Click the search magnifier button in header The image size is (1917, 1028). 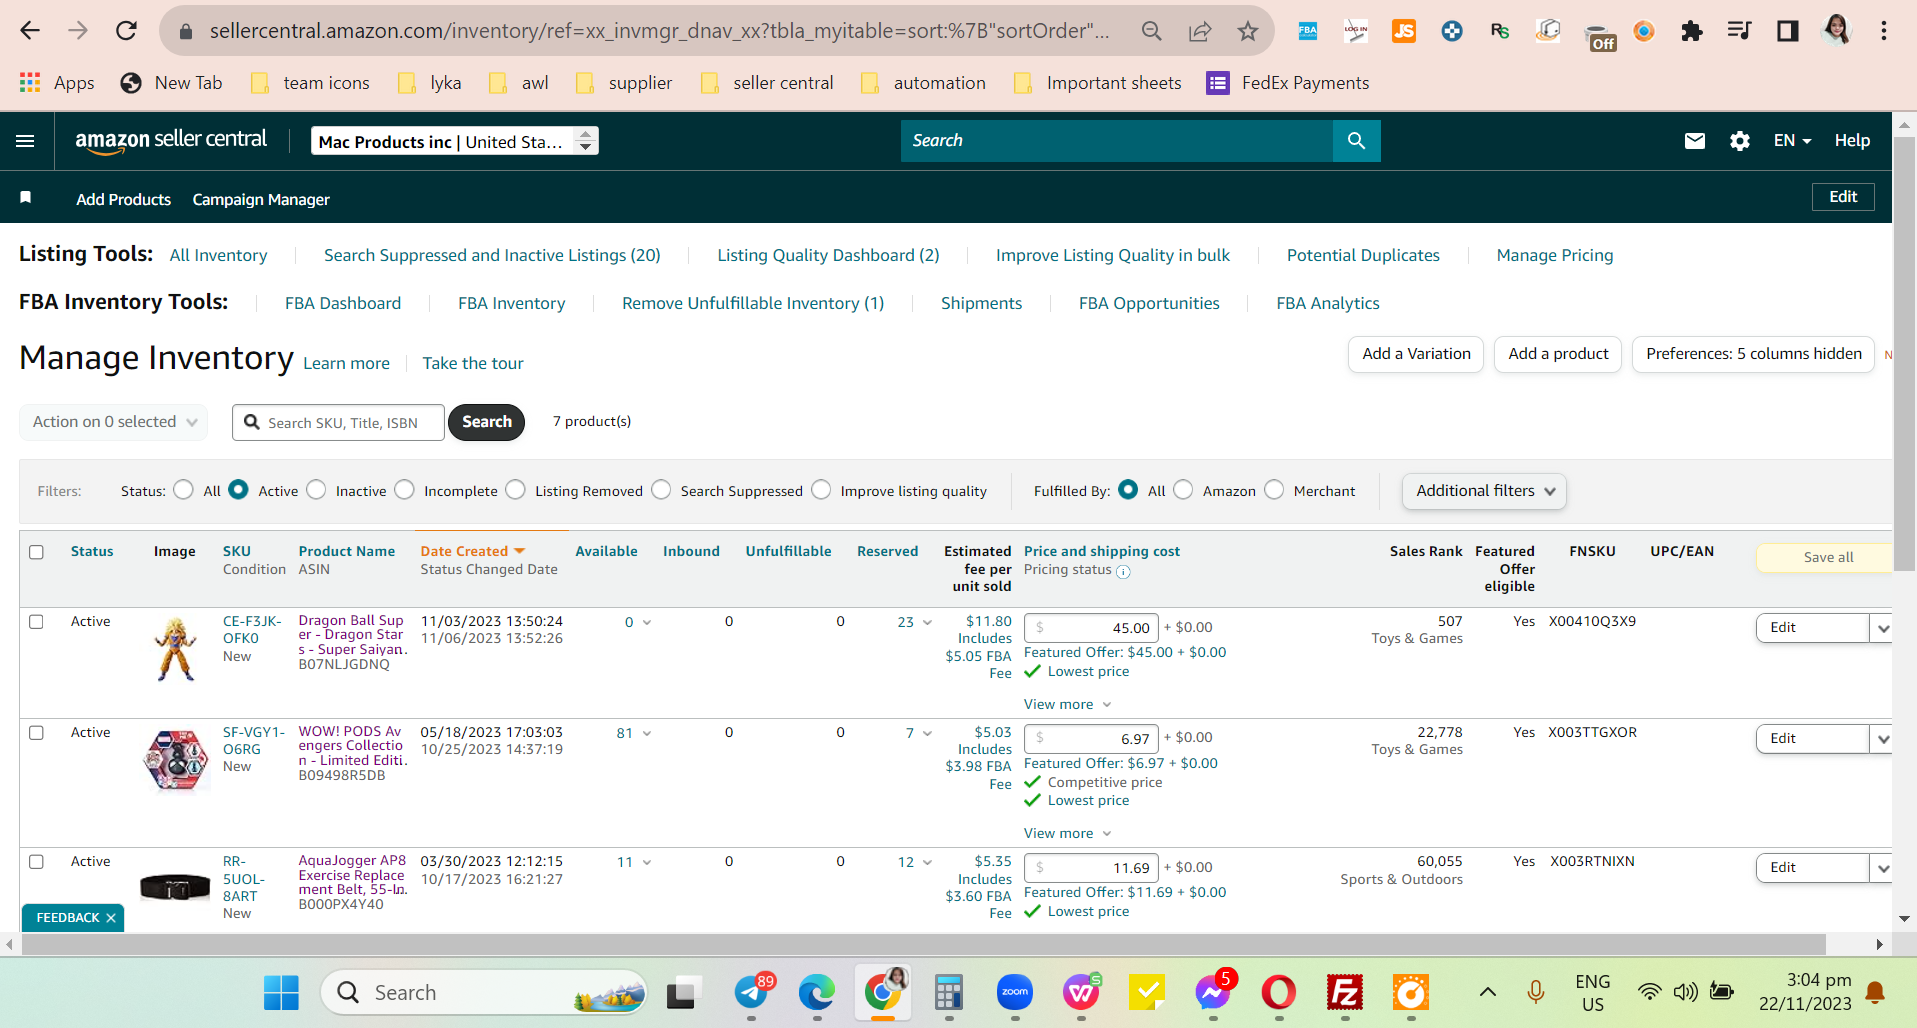[x=1356, y=141]
